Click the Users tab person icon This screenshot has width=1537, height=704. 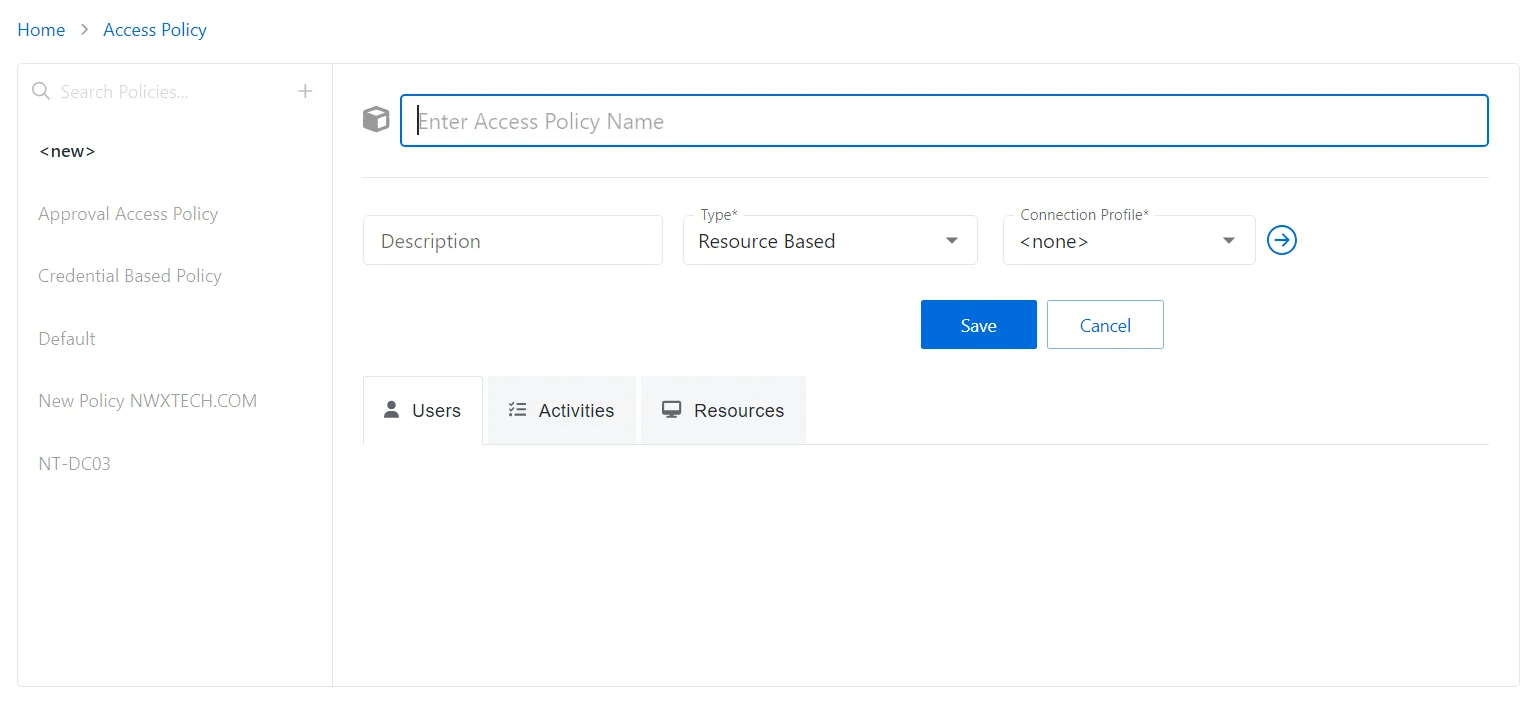pyautogui.click(x=392, y=409)
